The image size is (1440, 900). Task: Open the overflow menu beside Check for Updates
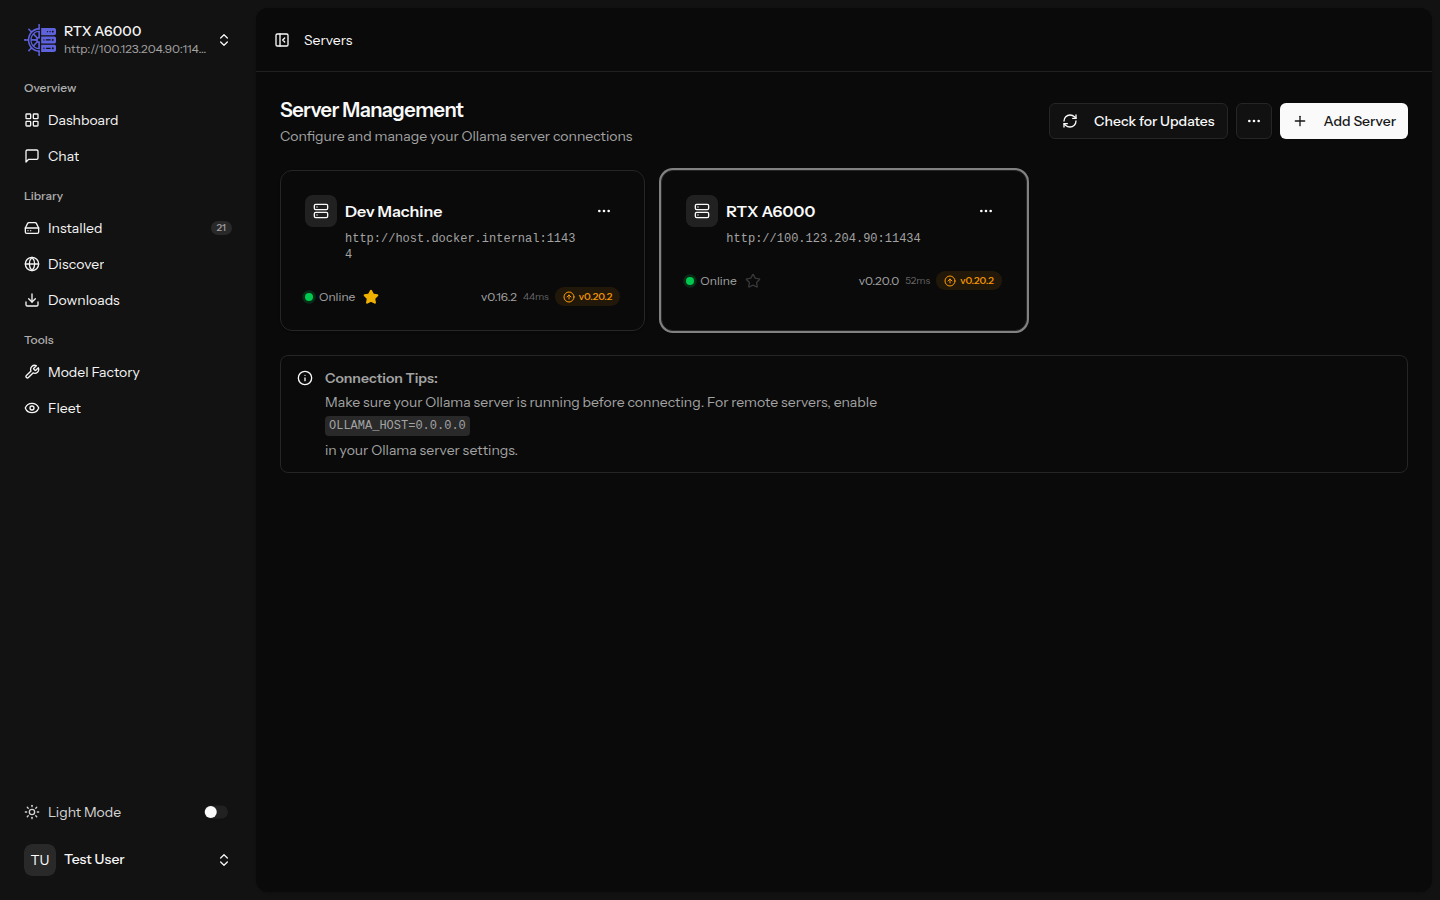pos(1253,121)
